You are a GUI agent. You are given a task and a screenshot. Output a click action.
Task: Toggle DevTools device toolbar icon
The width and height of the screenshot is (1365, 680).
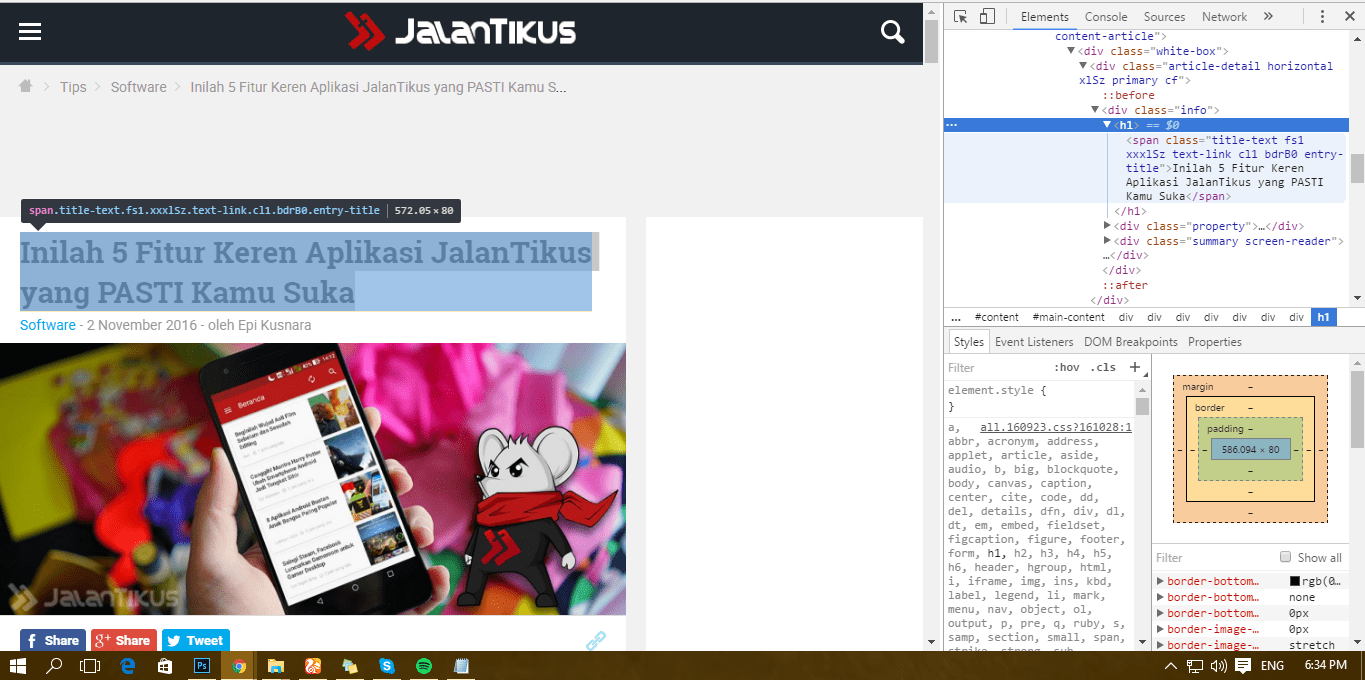(987, 17)
